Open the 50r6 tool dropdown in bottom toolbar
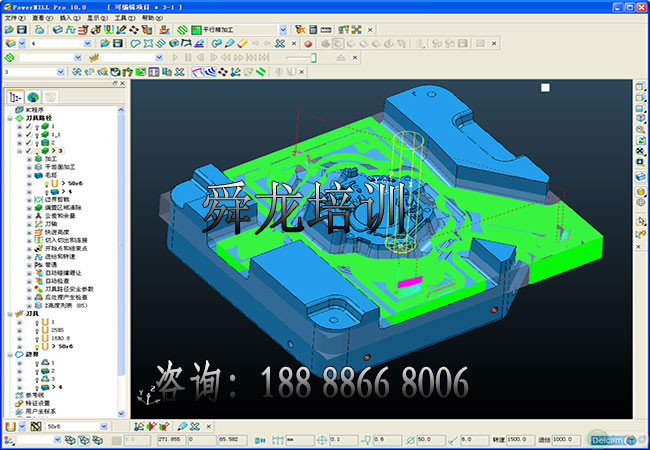The height and width of the screenshot is (450, 650). (104, 427)
